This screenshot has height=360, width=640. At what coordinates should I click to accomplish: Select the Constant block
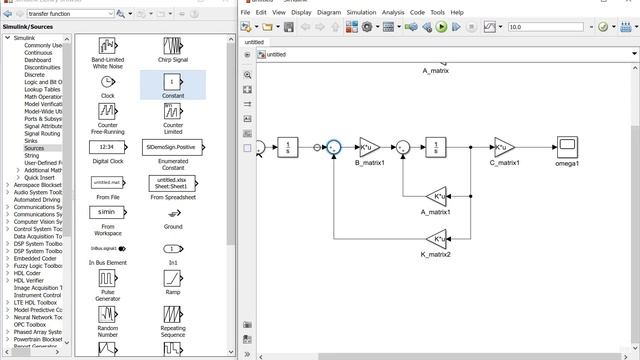coord(173,82)
